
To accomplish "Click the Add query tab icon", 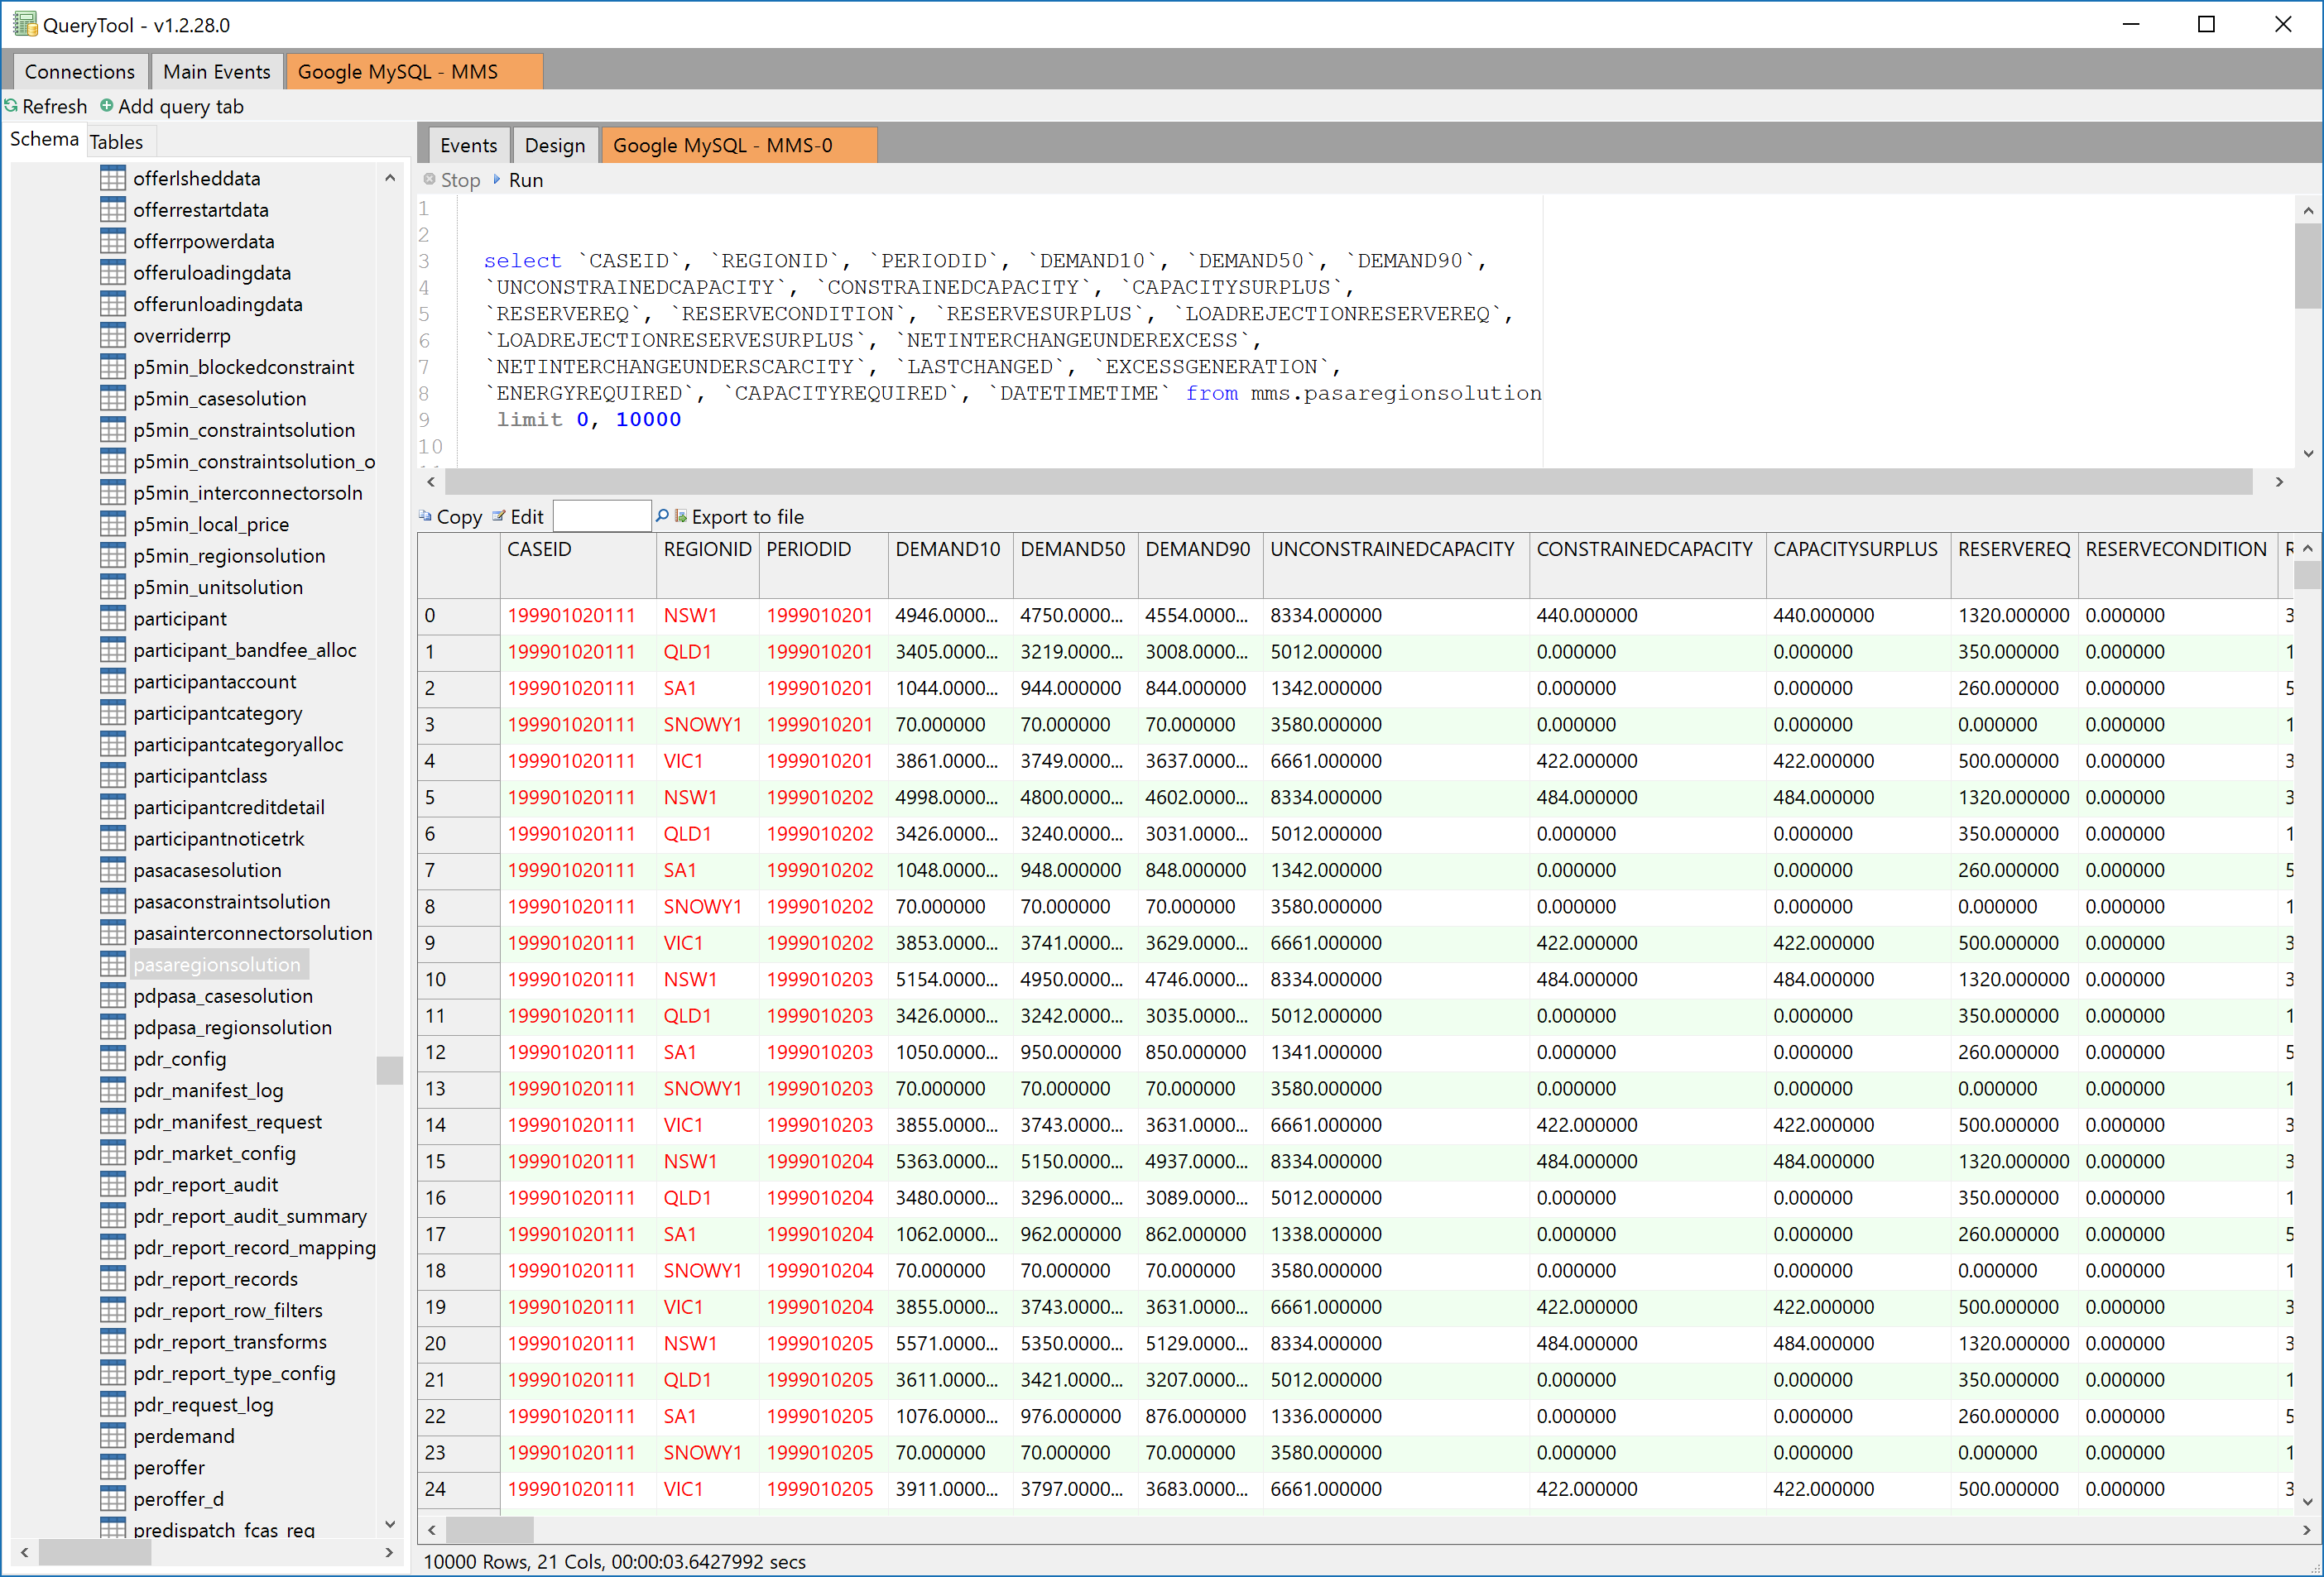I will tap(106, 105).
